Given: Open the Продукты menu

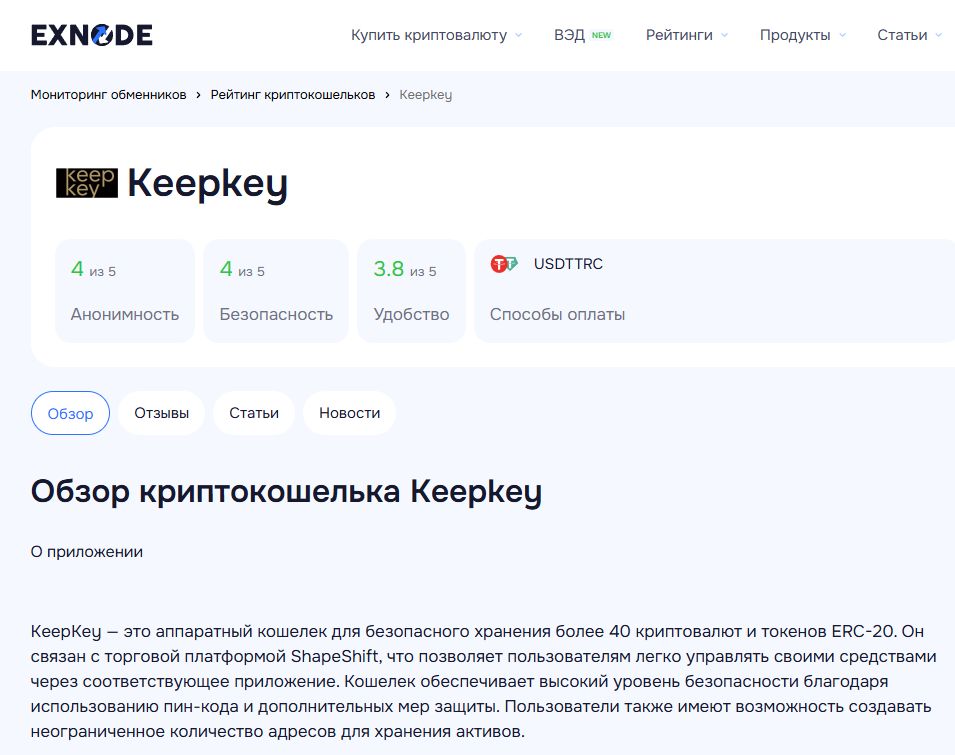Looking at the screenshot, I should pyautogui.click(x=795, y=35).
